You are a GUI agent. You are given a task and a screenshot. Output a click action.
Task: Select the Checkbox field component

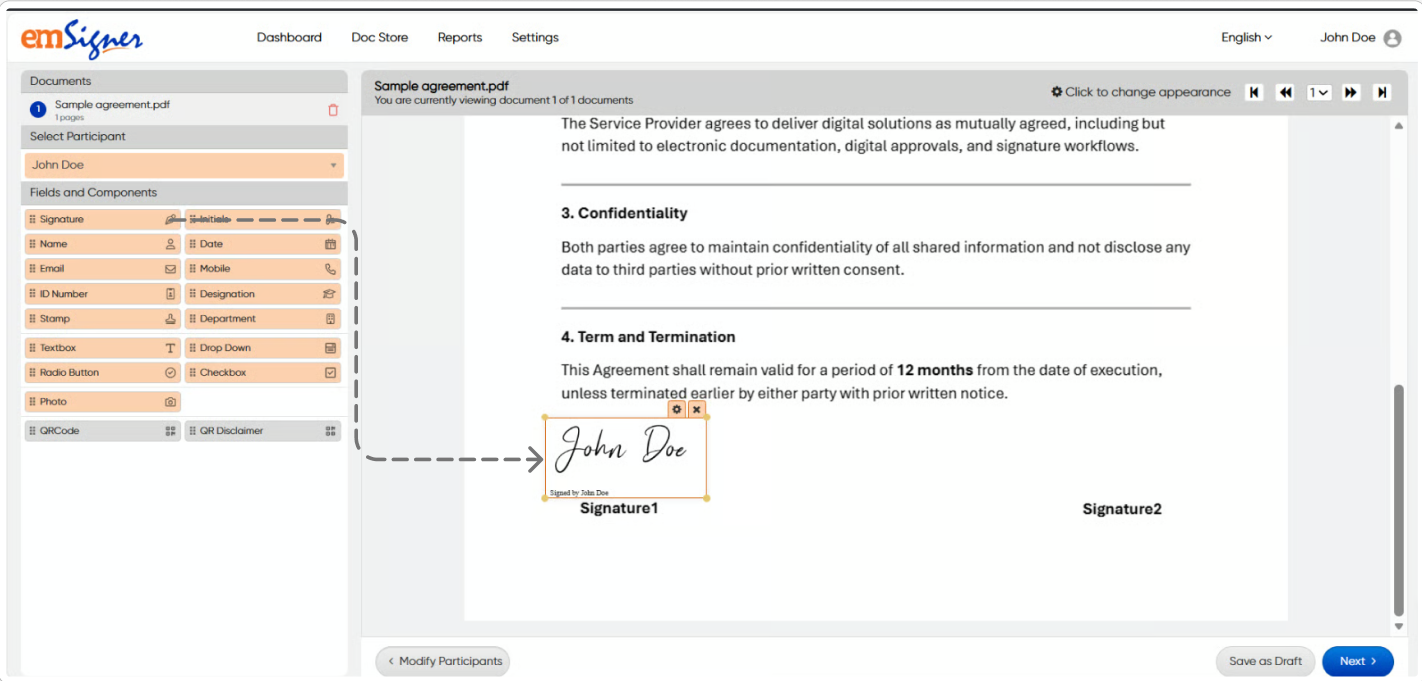pos(262,373)
